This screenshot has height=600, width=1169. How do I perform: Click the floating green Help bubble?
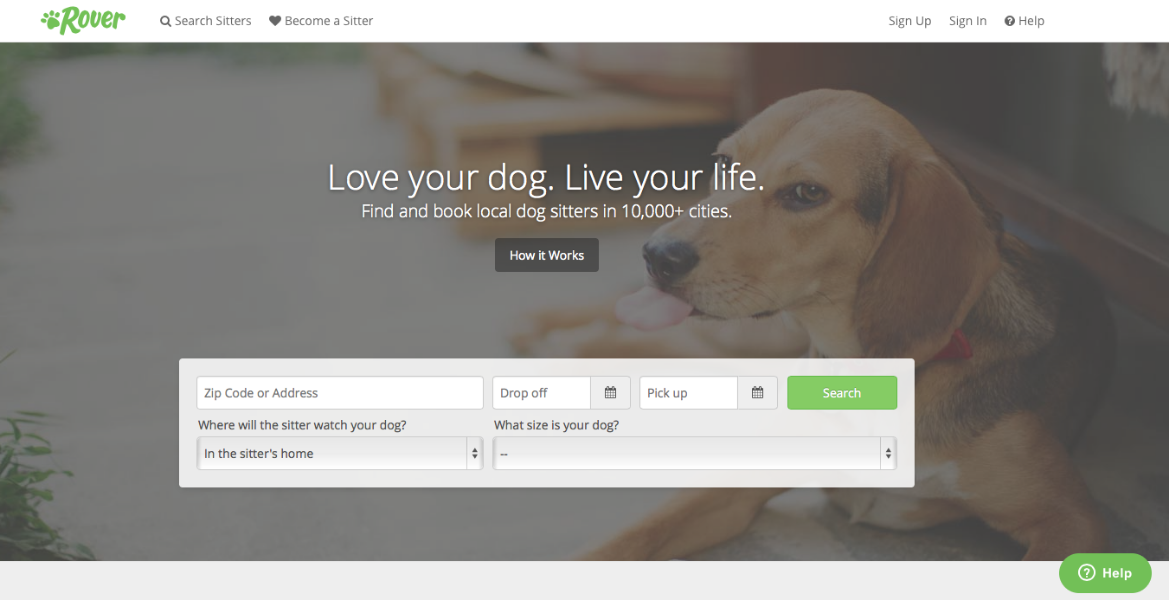pos(1105,572)
